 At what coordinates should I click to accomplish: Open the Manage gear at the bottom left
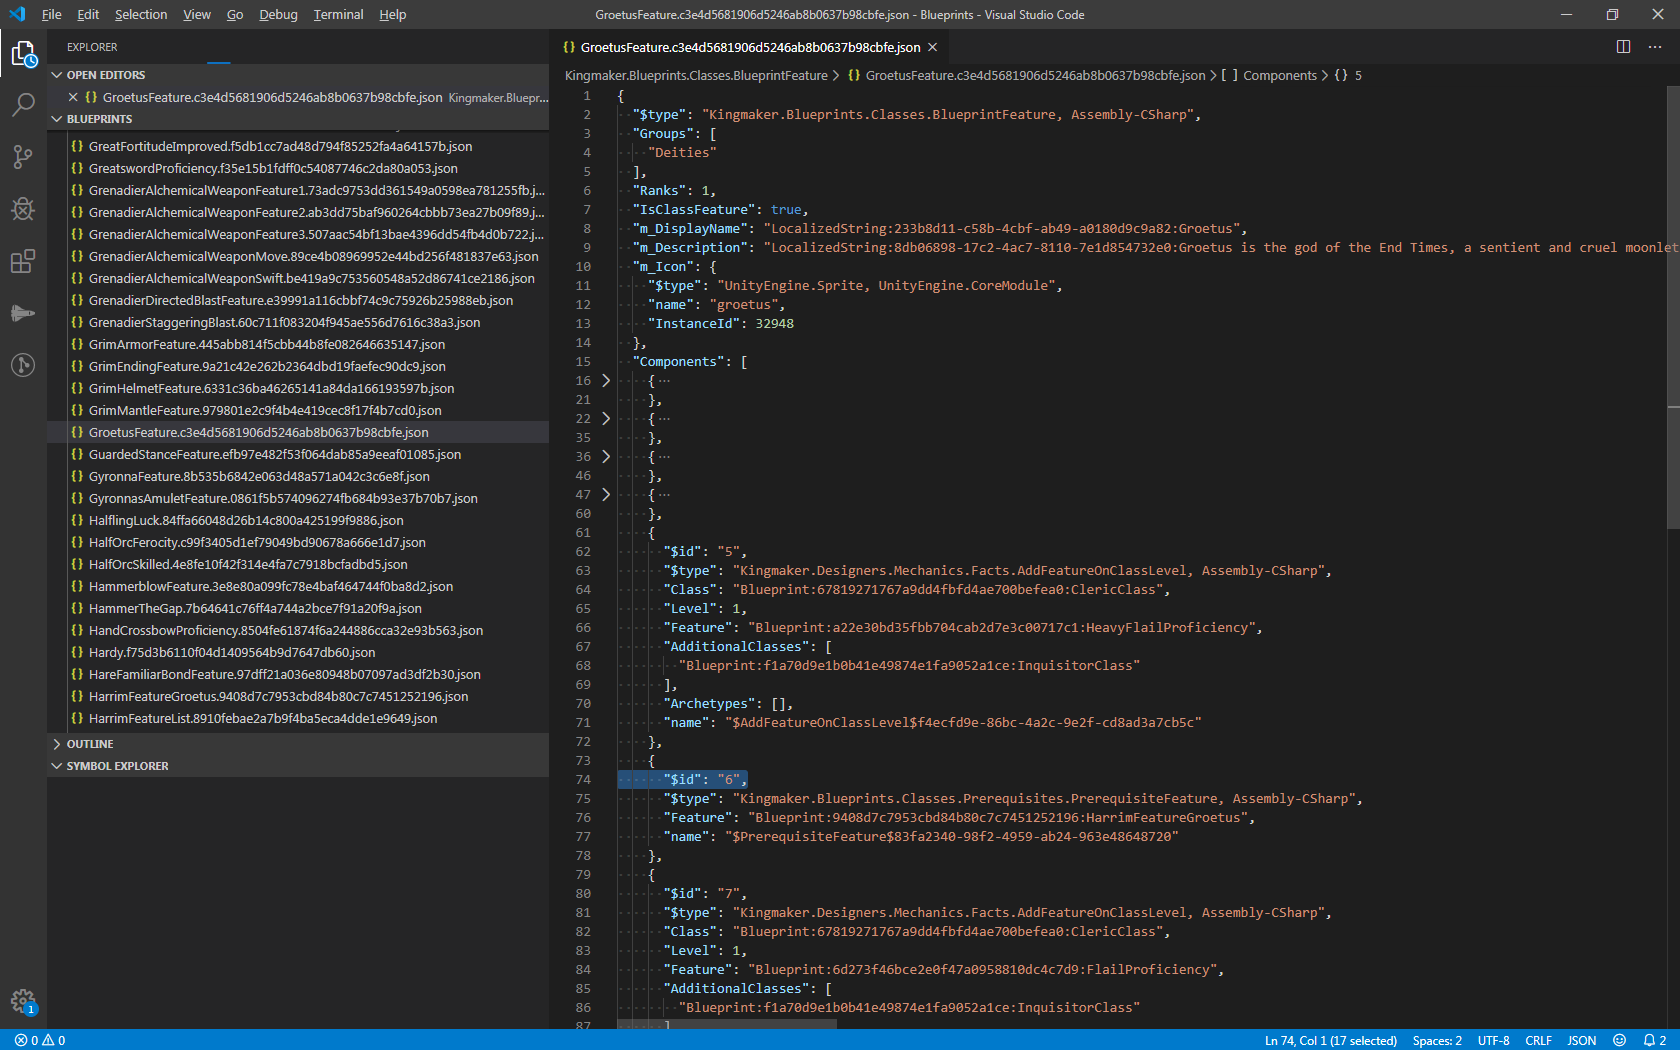coord(23,1001)
